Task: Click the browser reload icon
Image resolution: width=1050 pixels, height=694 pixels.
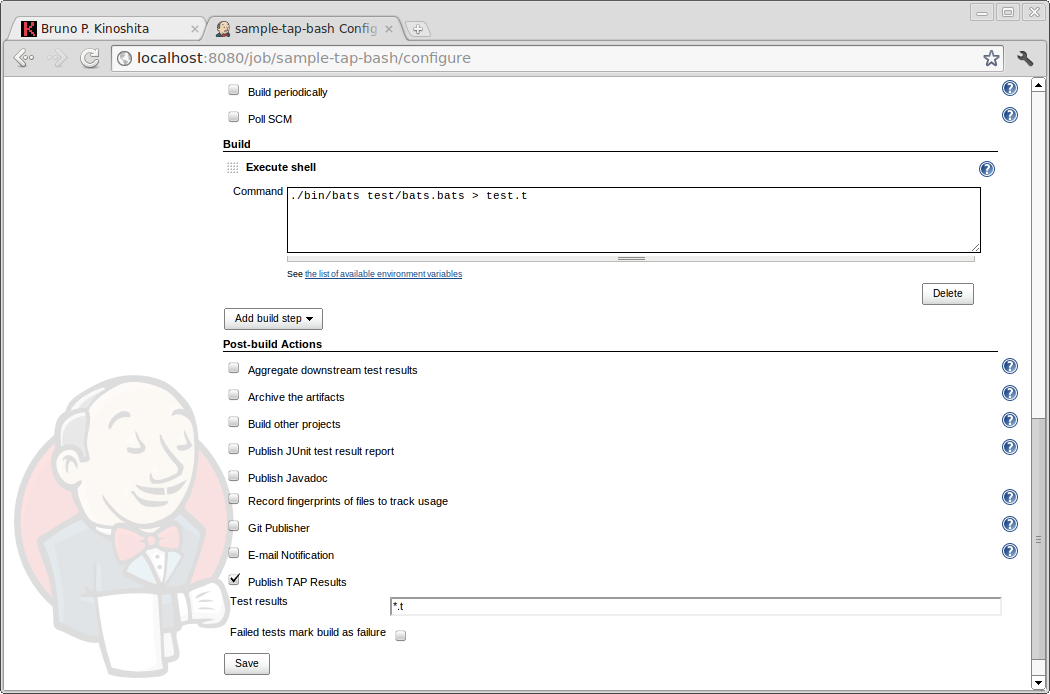Action: pos(90,58)
